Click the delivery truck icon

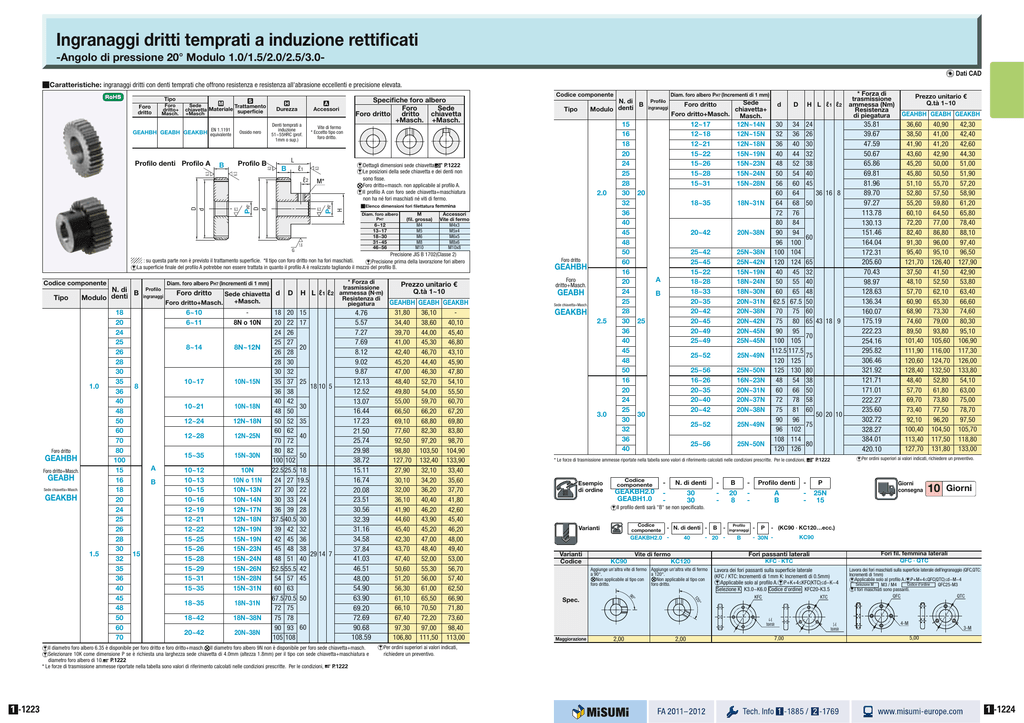[x=885, y=489]
